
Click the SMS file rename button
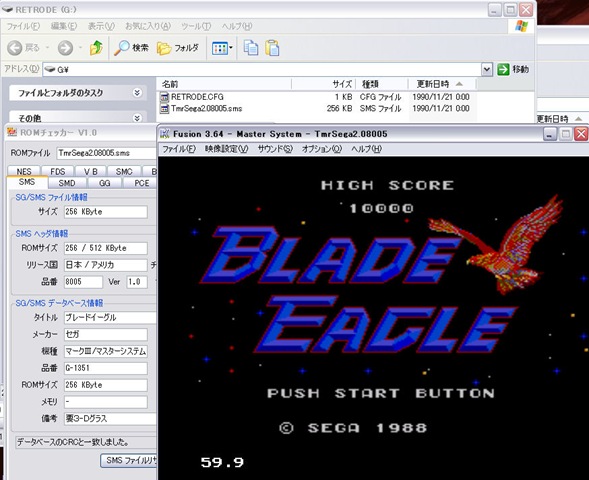129,460
